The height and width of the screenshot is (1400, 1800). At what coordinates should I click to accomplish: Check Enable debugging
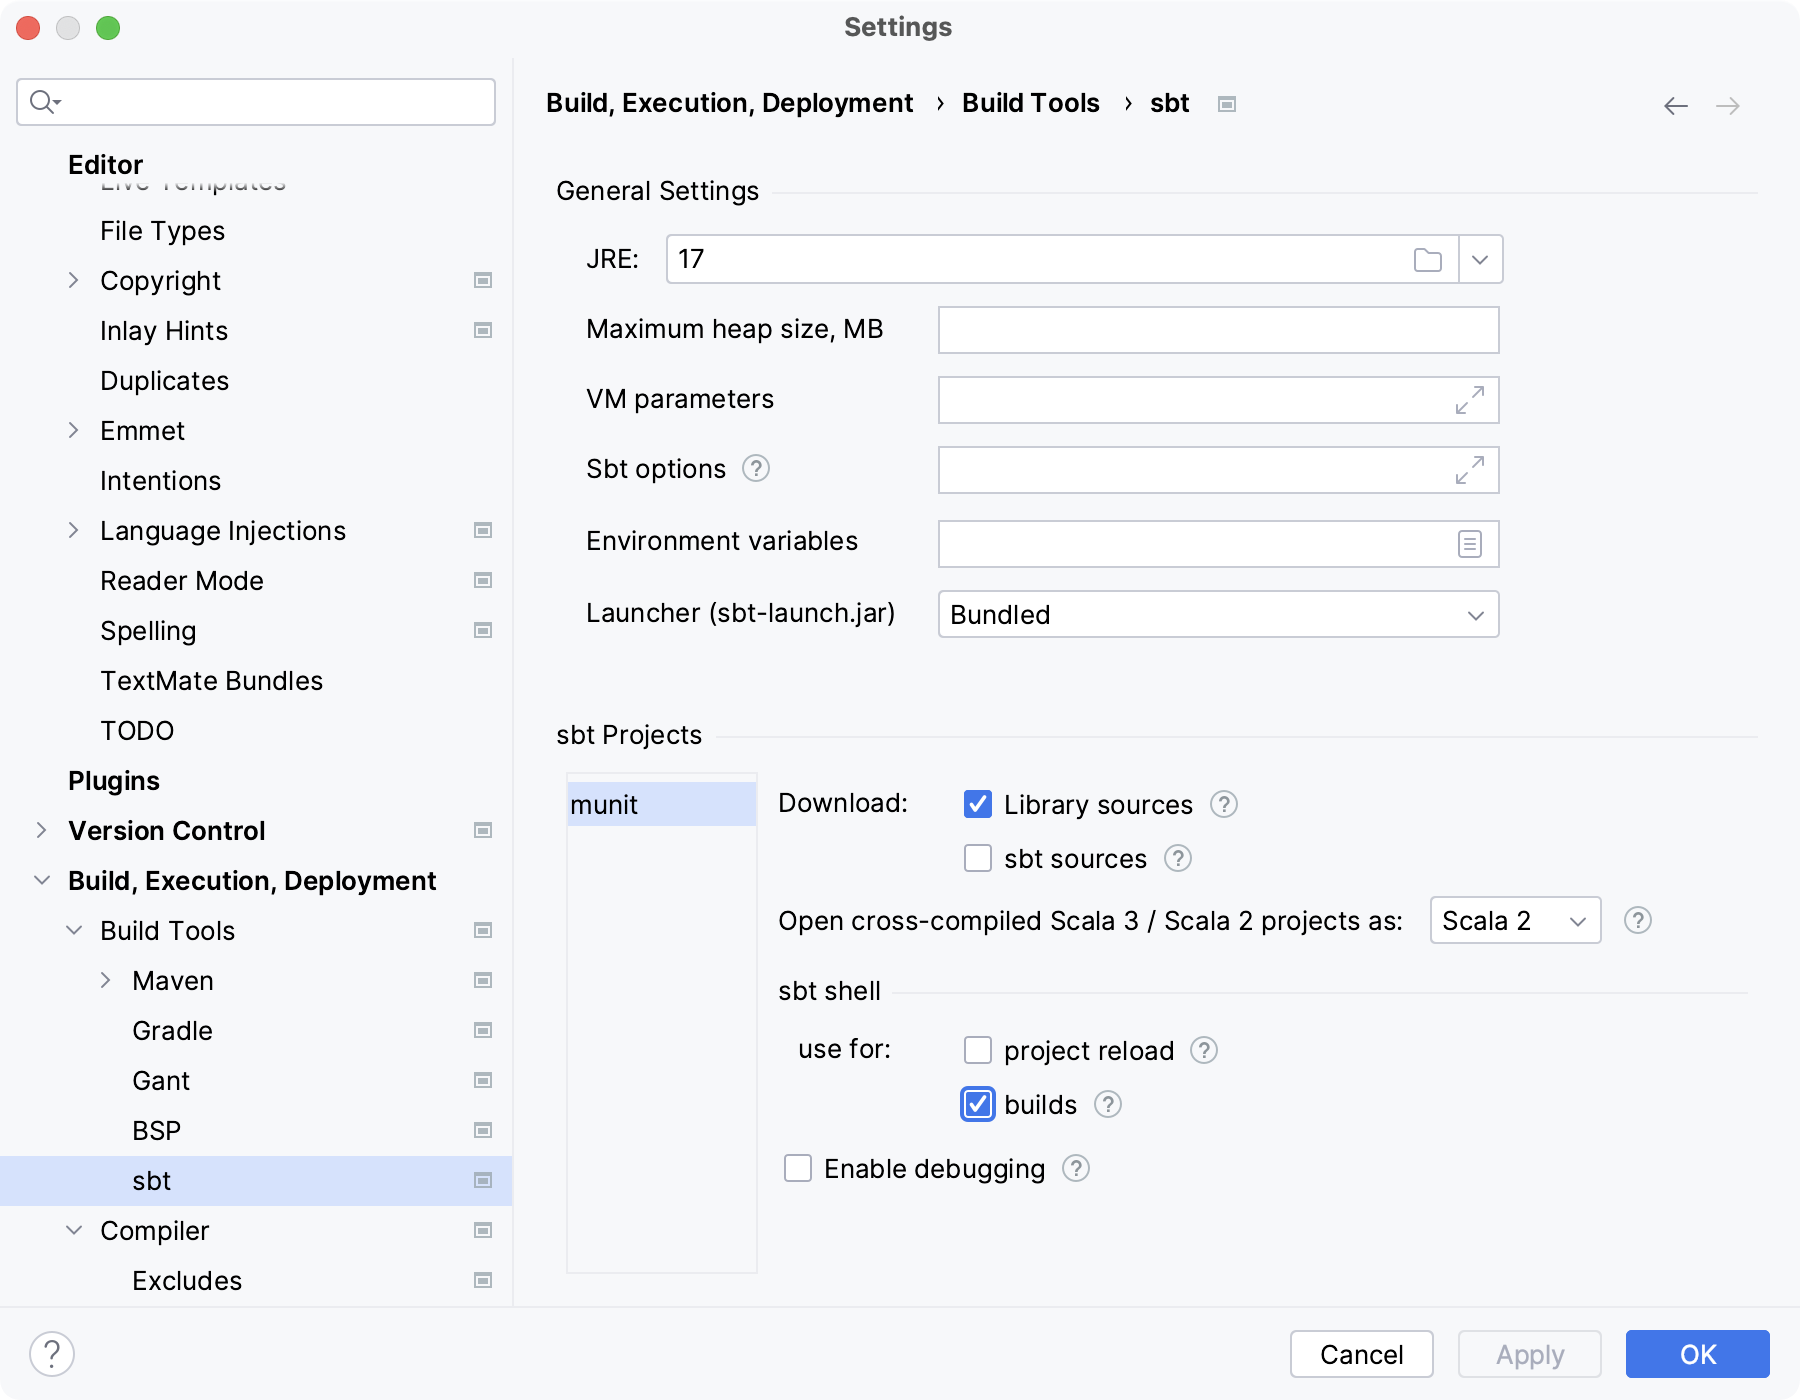click(x=797, y=1168)
